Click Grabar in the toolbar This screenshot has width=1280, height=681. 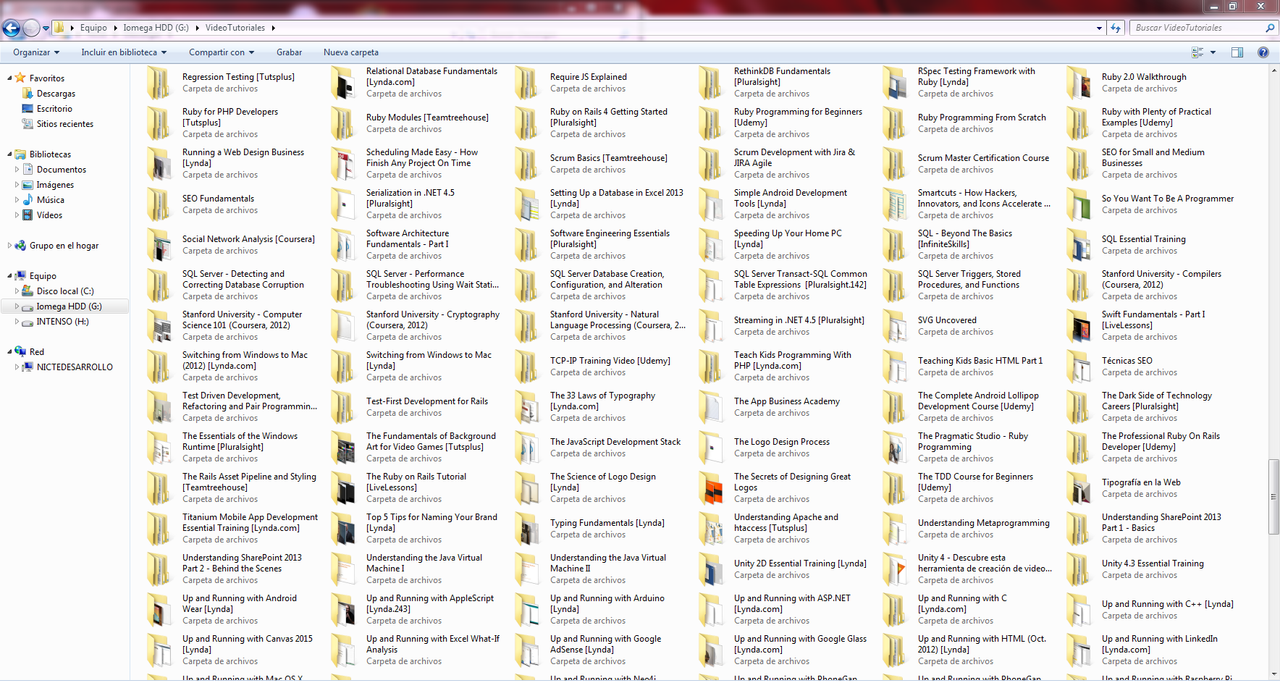click(x=289, y=52)
